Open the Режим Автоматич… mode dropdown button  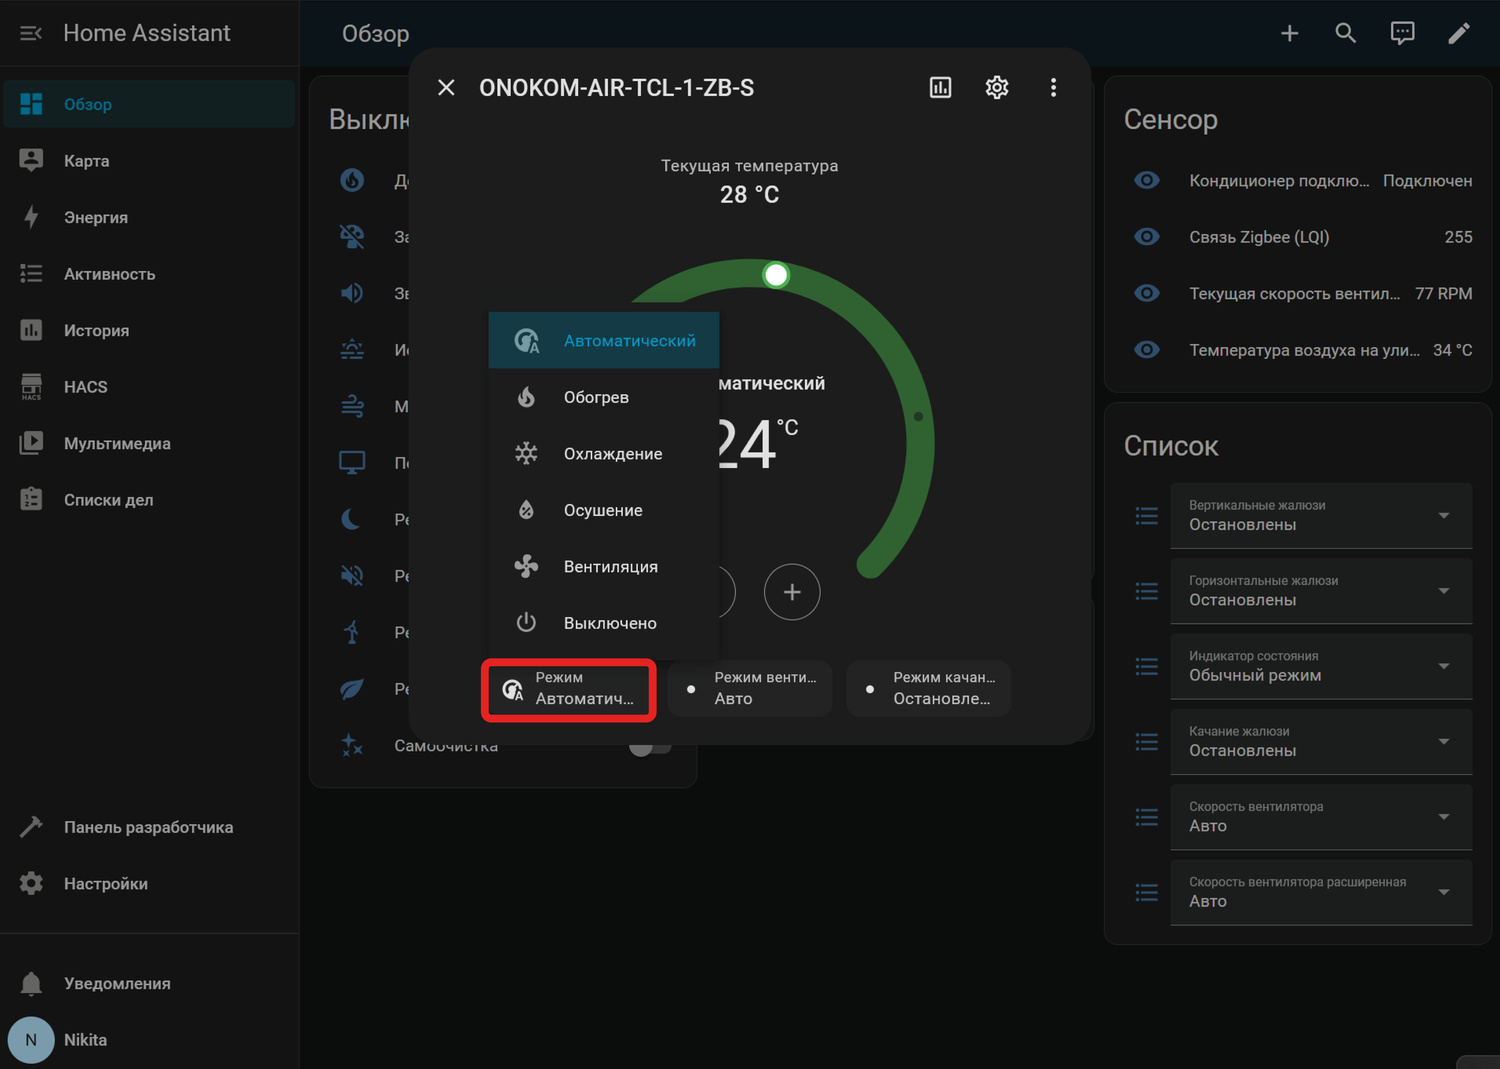(569, 689)
